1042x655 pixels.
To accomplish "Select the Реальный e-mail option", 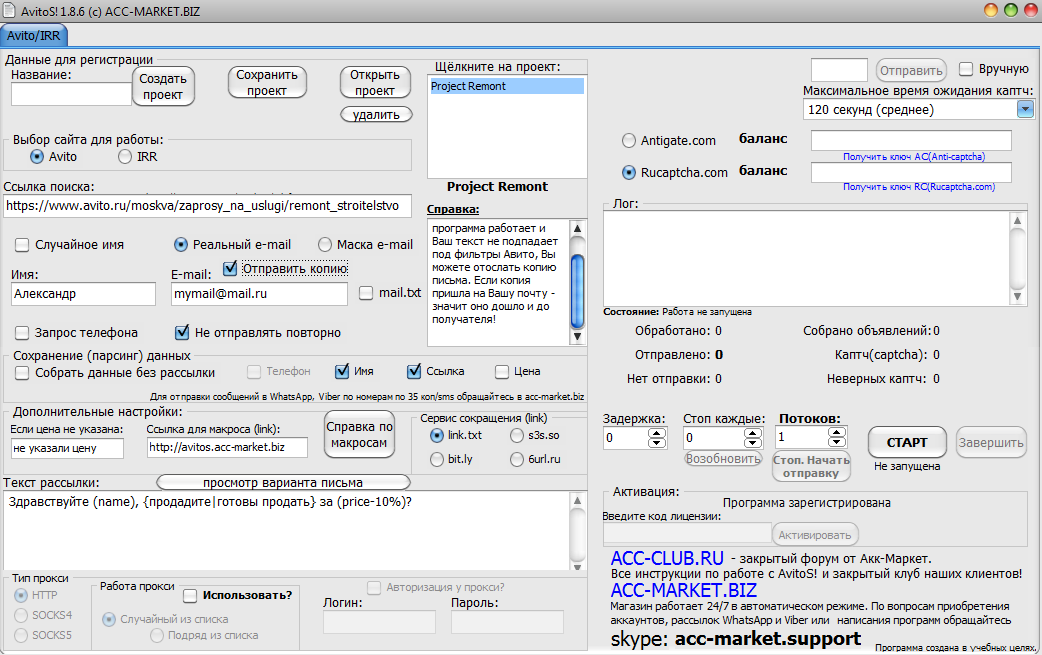I will pyautogui.click(x=181, y=245).
